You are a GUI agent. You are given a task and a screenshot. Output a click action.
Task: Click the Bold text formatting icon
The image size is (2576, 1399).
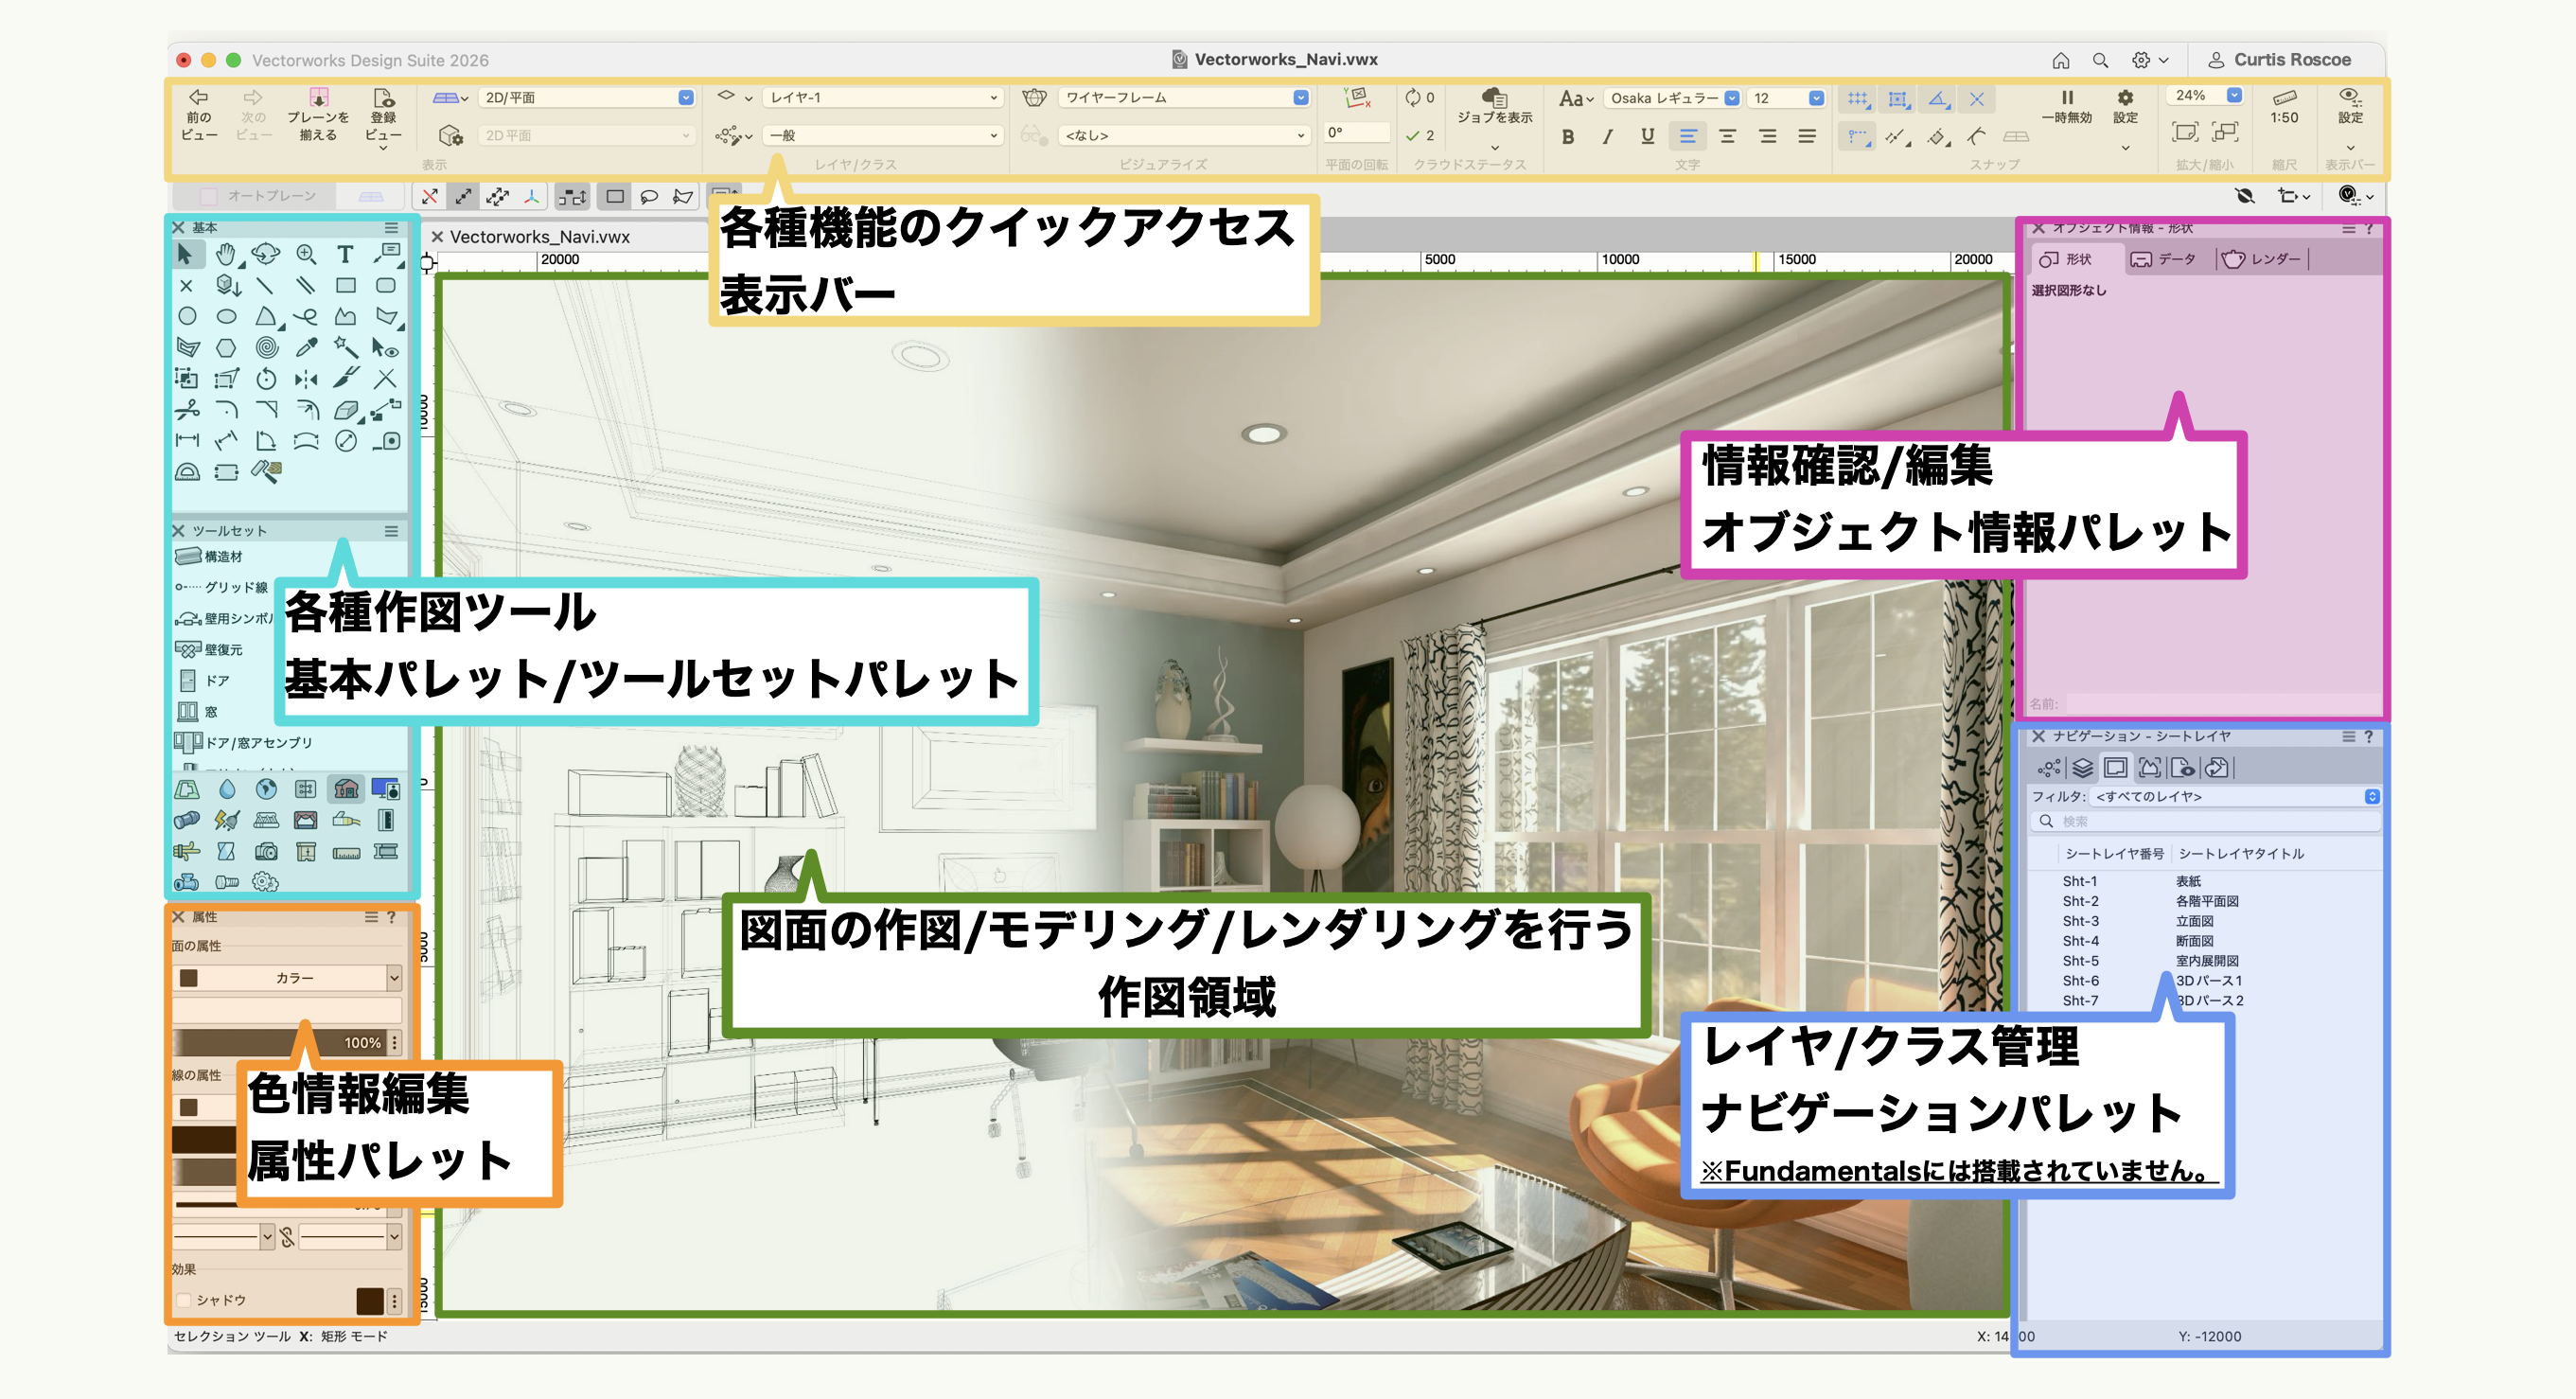(1568, 137)
